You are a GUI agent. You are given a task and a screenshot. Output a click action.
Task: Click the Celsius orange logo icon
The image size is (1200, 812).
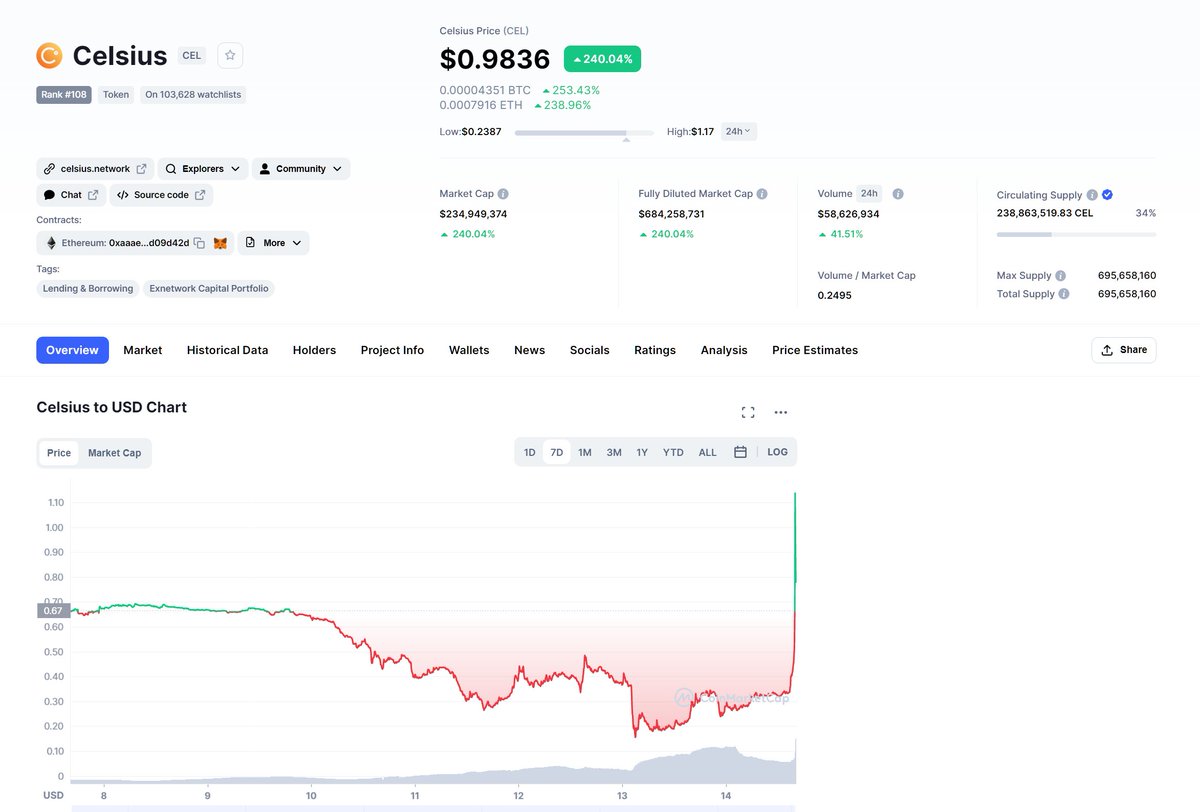(49, 56)
